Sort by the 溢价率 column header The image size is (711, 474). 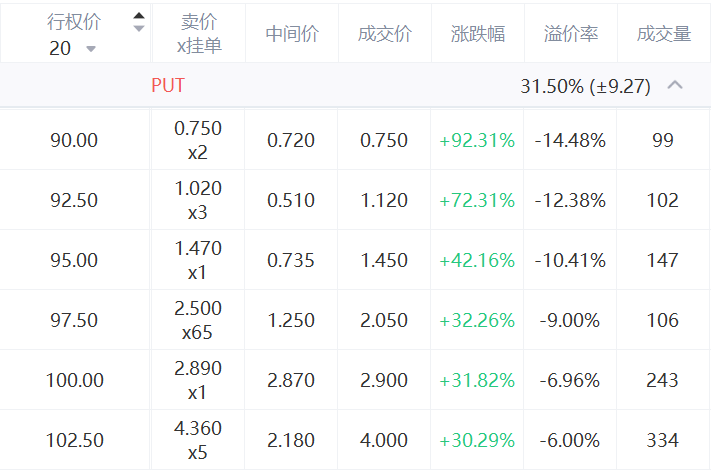[x=571, y=34]
